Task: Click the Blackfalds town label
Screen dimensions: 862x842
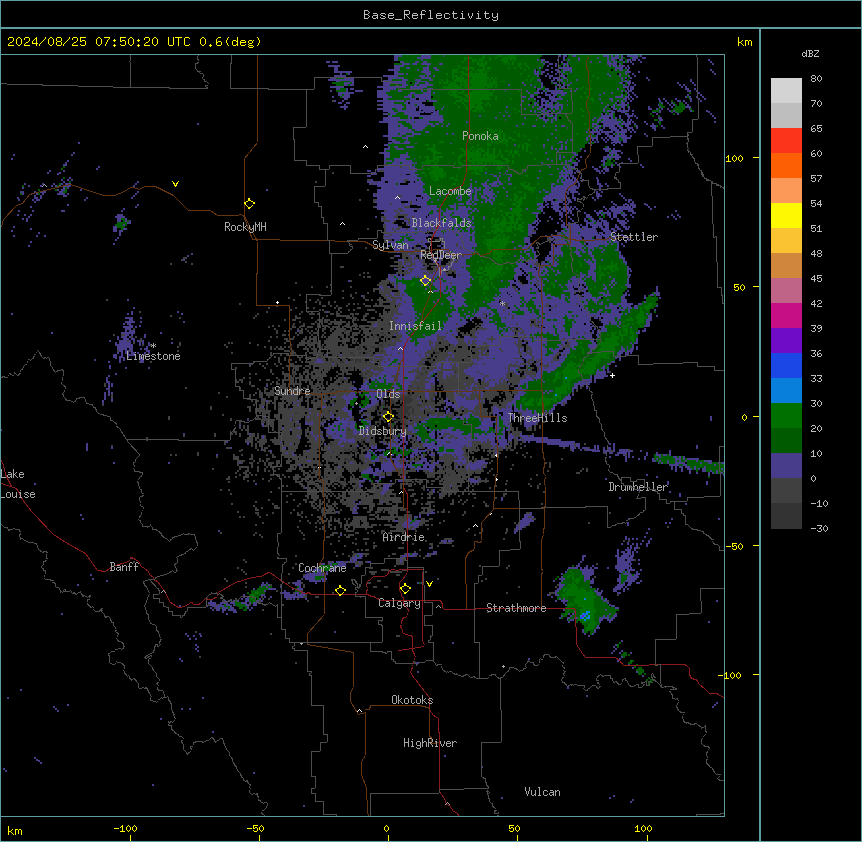Action: (x=441, y=223)
